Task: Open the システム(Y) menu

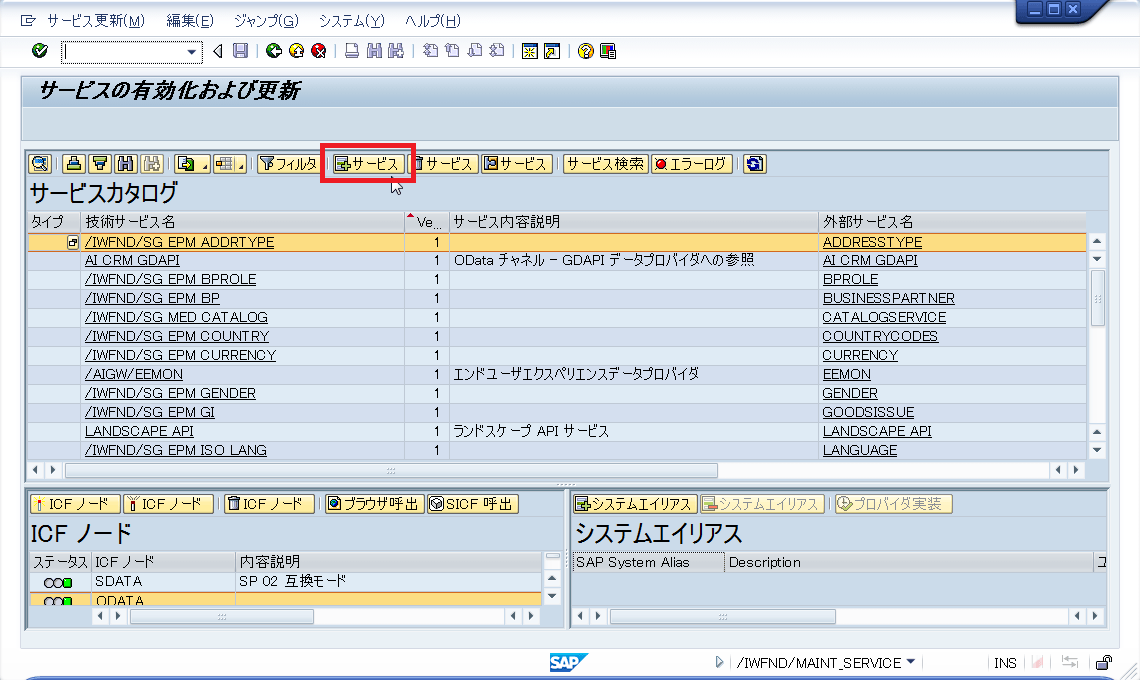Action: pyautogui.click(x=352, y=21)
